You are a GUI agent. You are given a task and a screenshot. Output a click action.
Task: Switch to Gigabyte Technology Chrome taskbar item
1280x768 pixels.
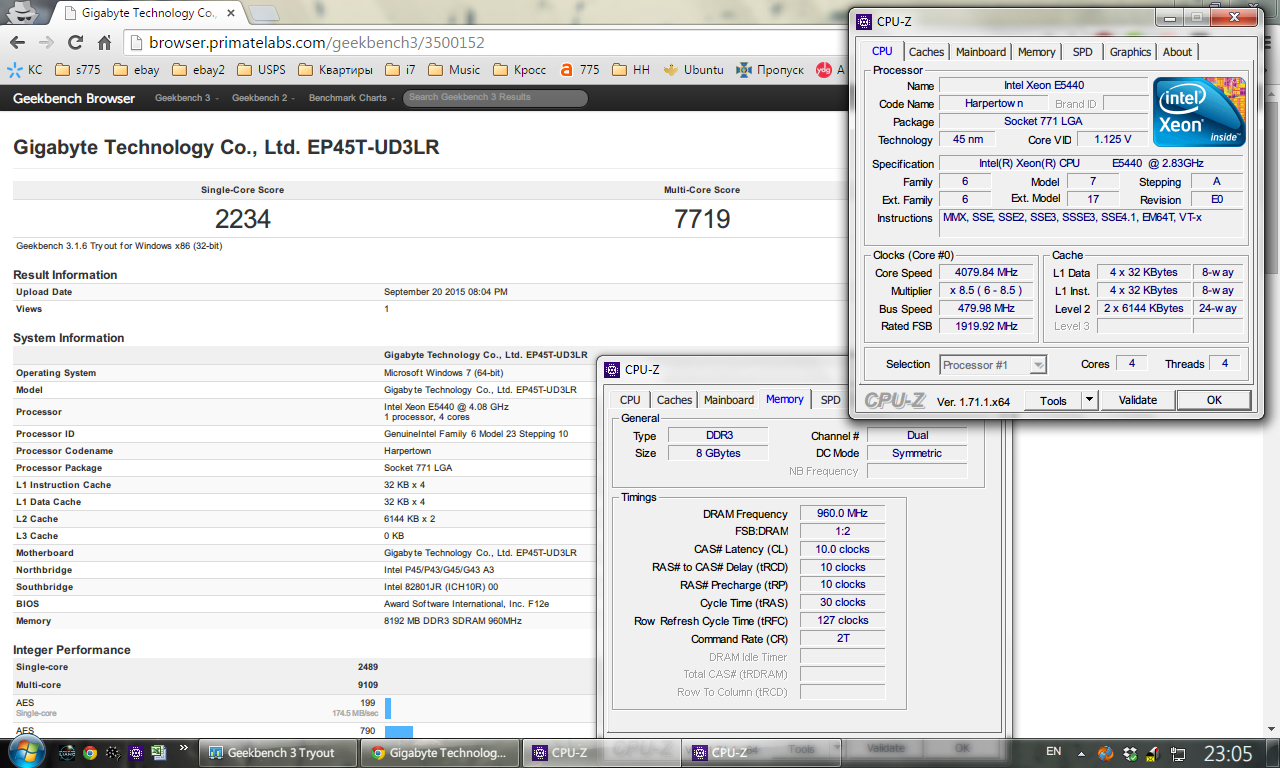pos(440,753)
